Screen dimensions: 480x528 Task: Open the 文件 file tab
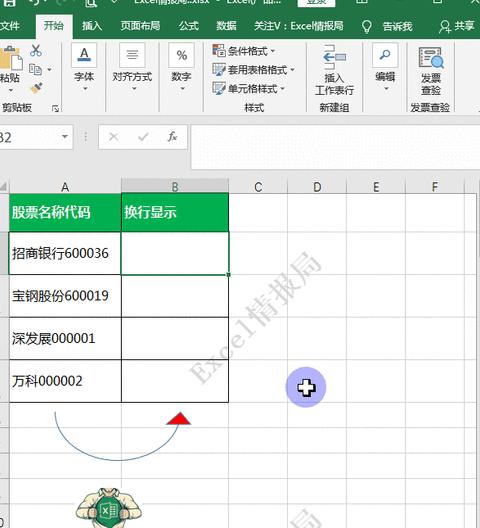pos(9,26)
